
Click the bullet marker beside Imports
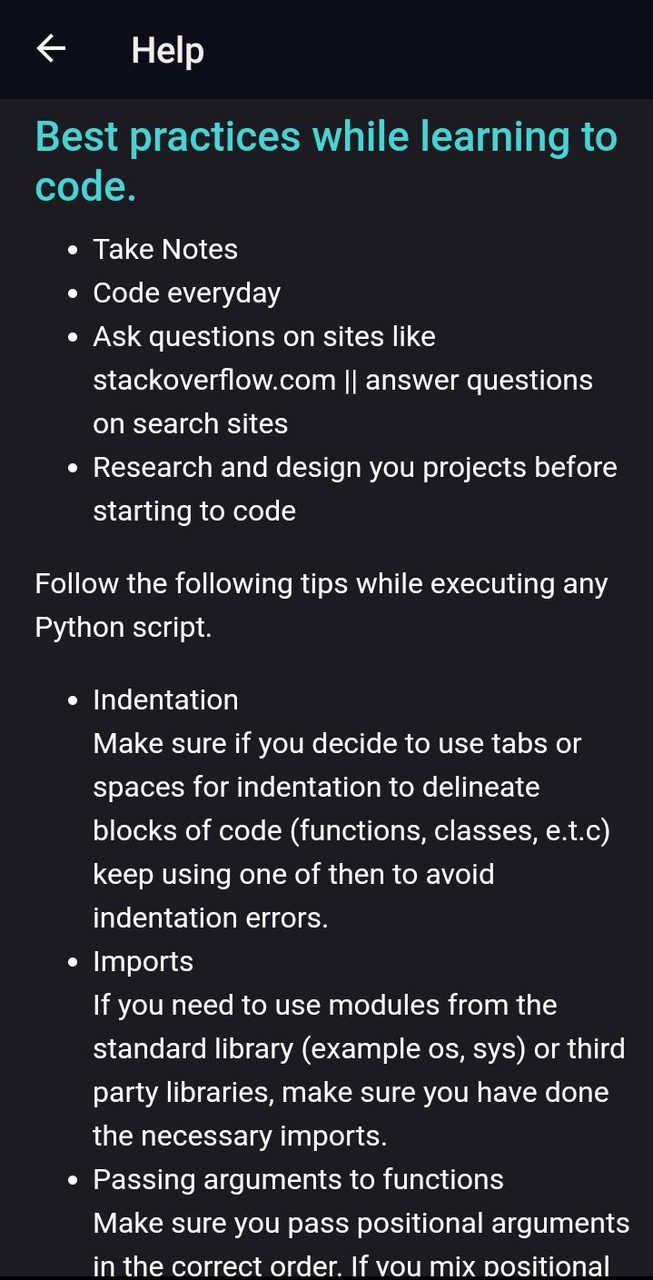click(71, 961)
